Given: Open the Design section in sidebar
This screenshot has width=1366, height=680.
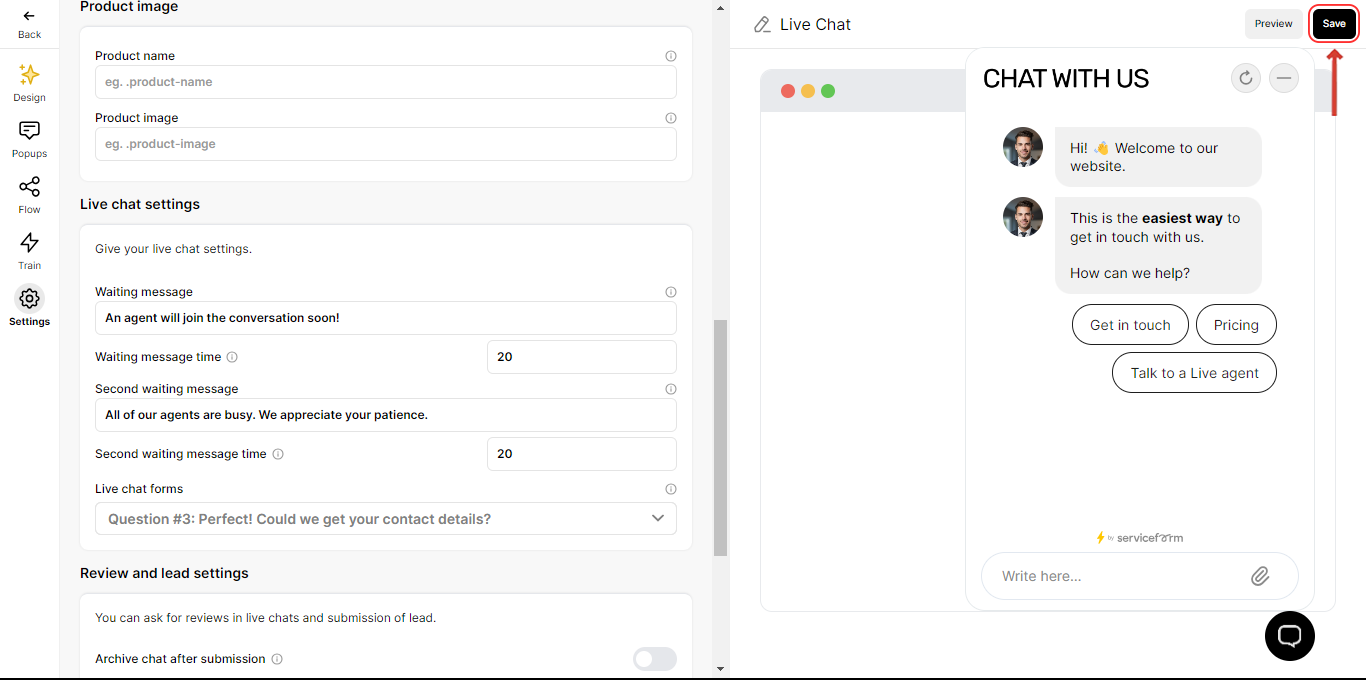Looking at the screenshot, I should pos(29,83).
